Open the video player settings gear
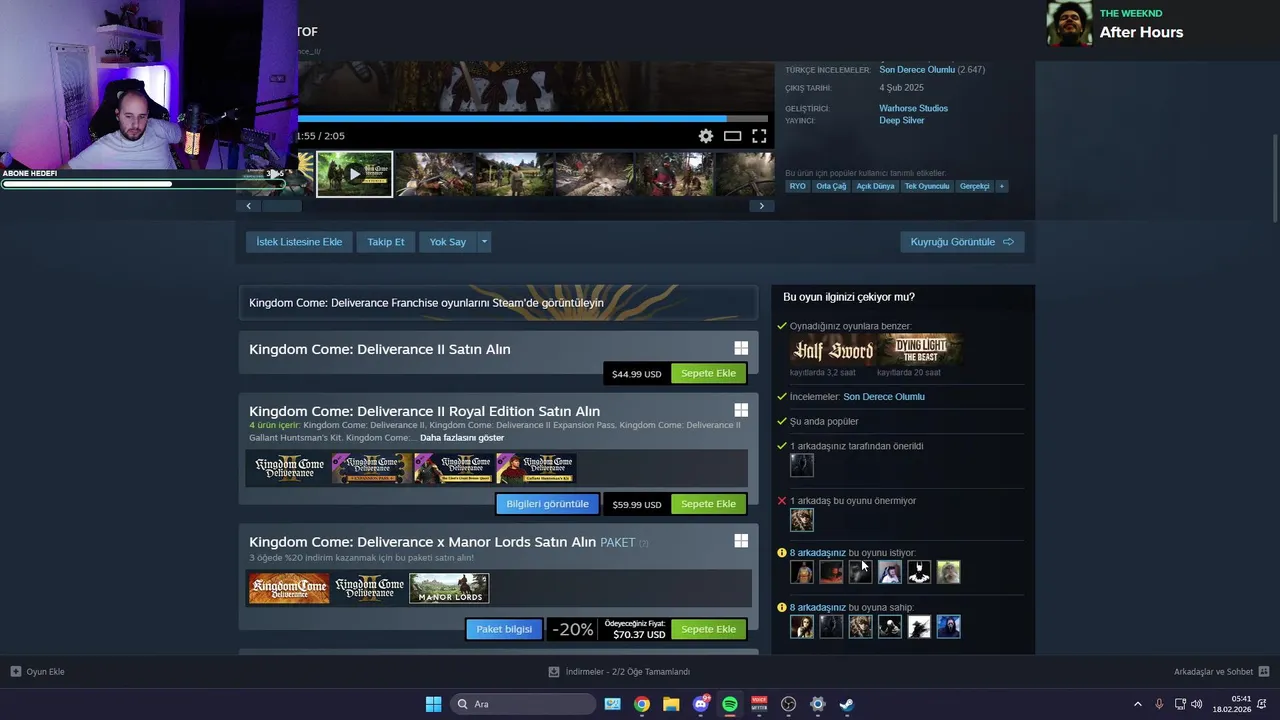Viewport: 1280px width, 720px height. [x=706, y=136]
